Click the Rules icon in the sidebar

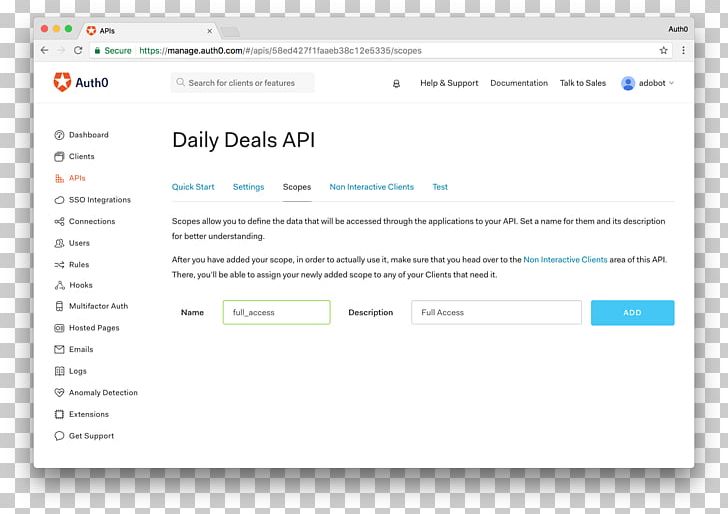[59, 265]
